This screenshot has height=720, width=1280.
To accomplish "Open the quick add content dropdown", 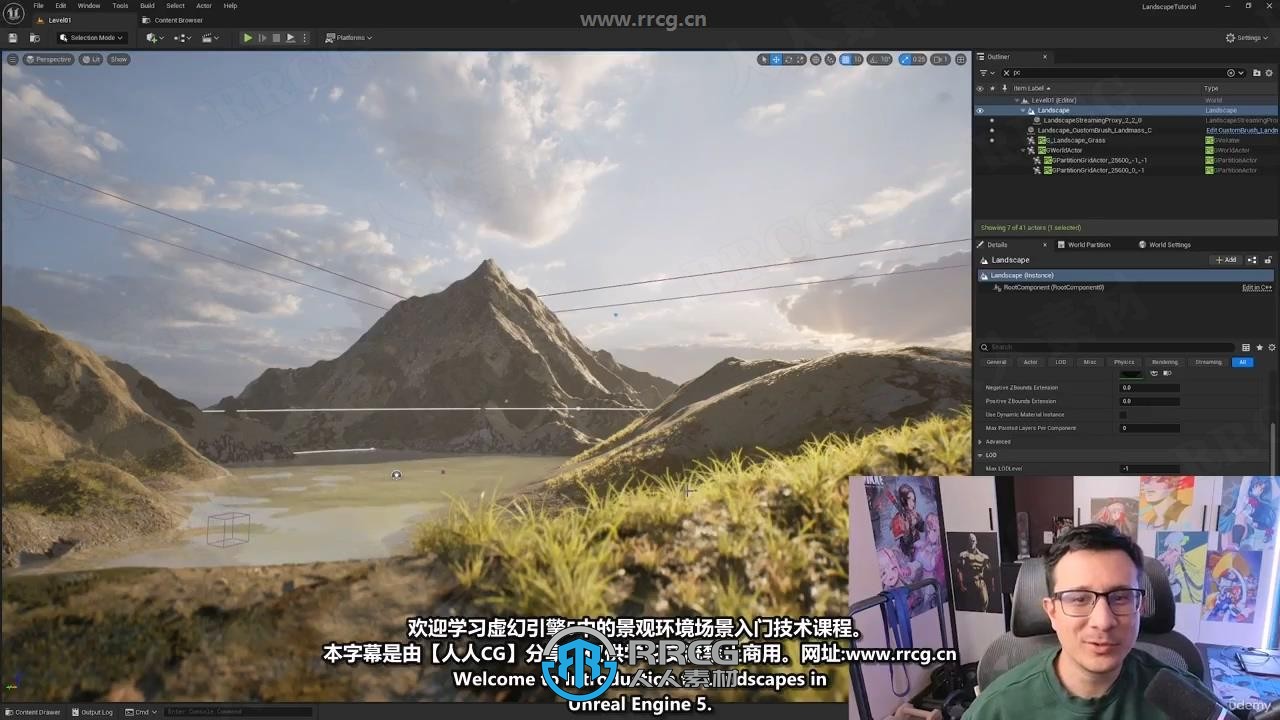I will click(155, 38).
